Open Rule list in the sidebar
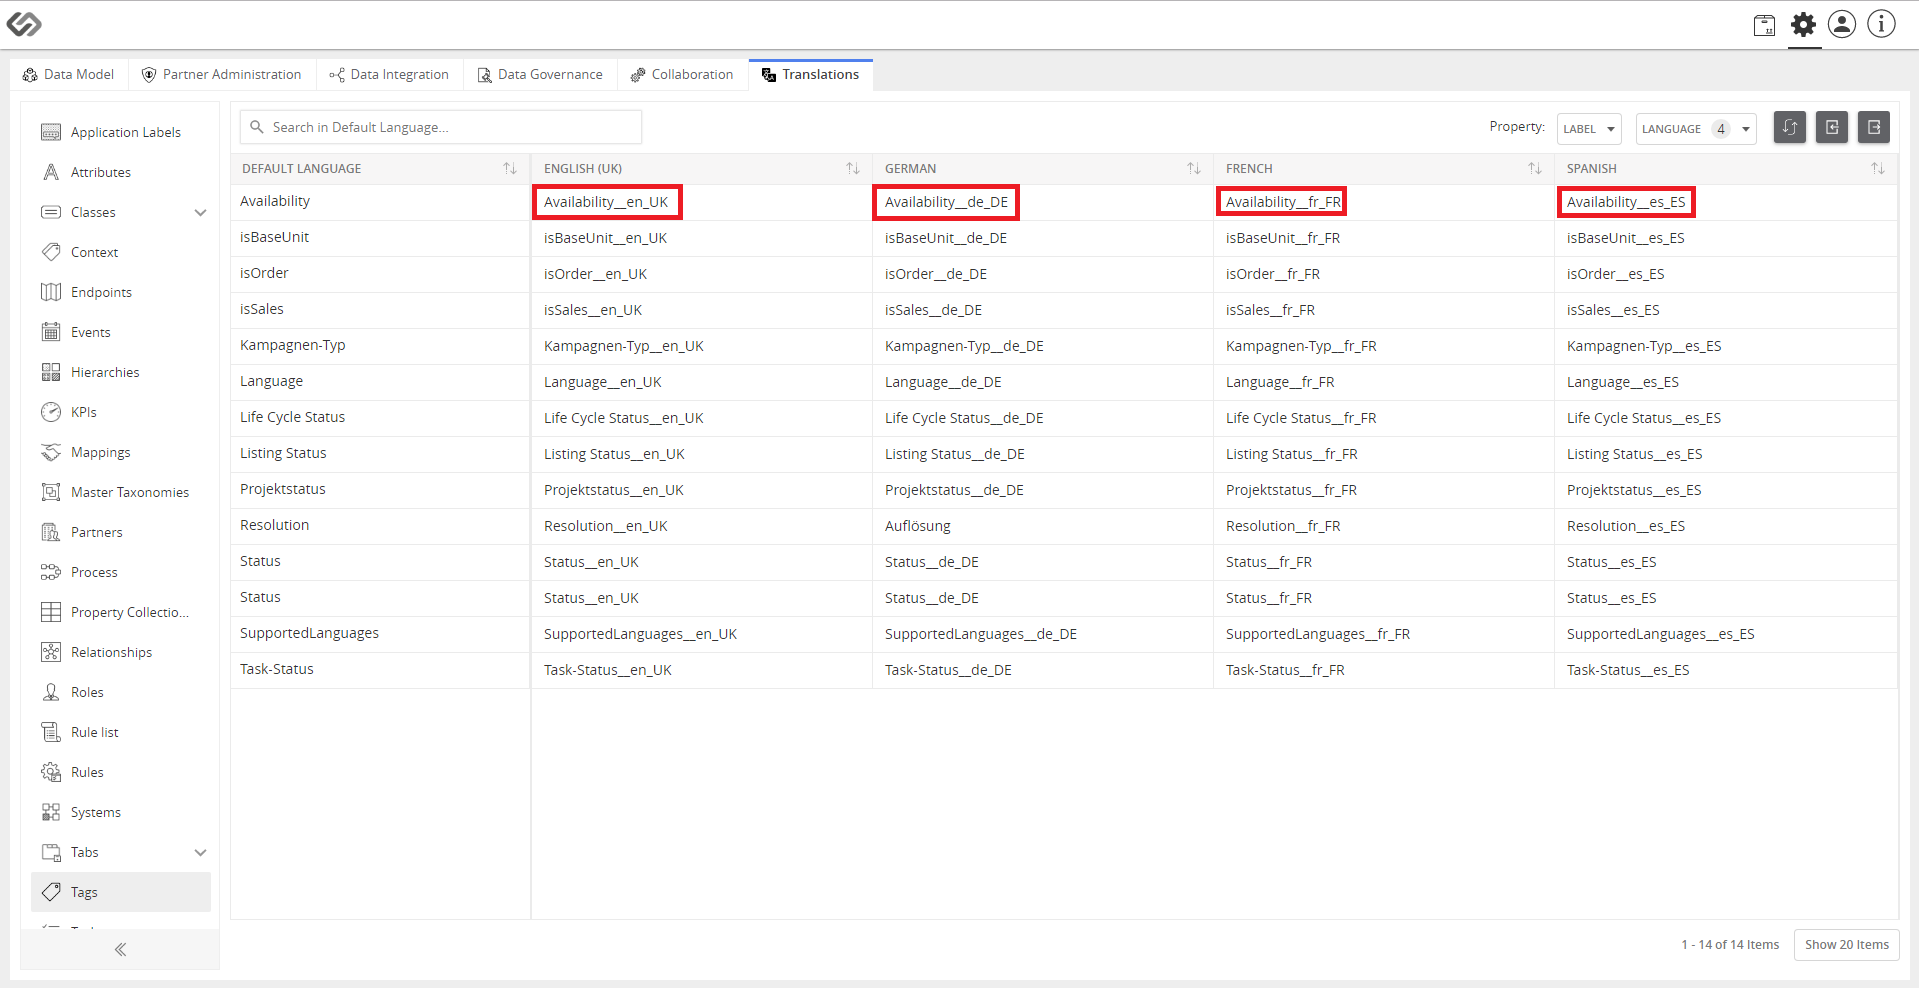 [x=121, y=732]
